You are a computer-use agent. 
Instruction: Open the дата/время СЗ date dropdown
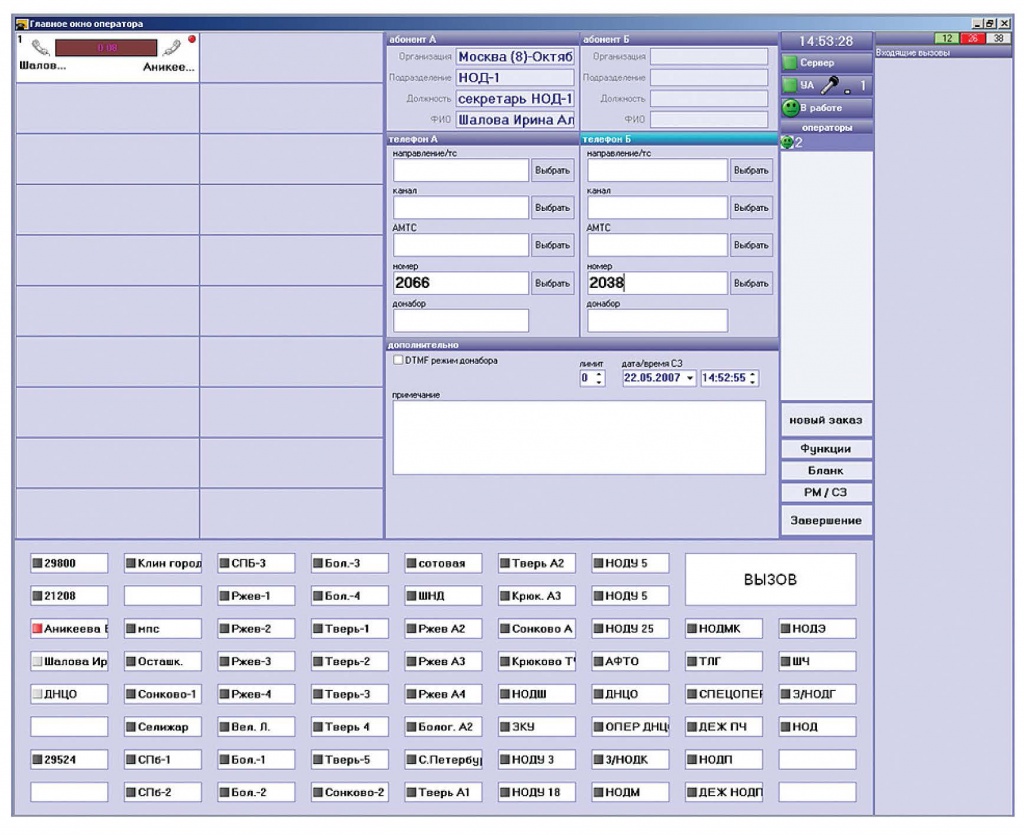pos(689,379)
